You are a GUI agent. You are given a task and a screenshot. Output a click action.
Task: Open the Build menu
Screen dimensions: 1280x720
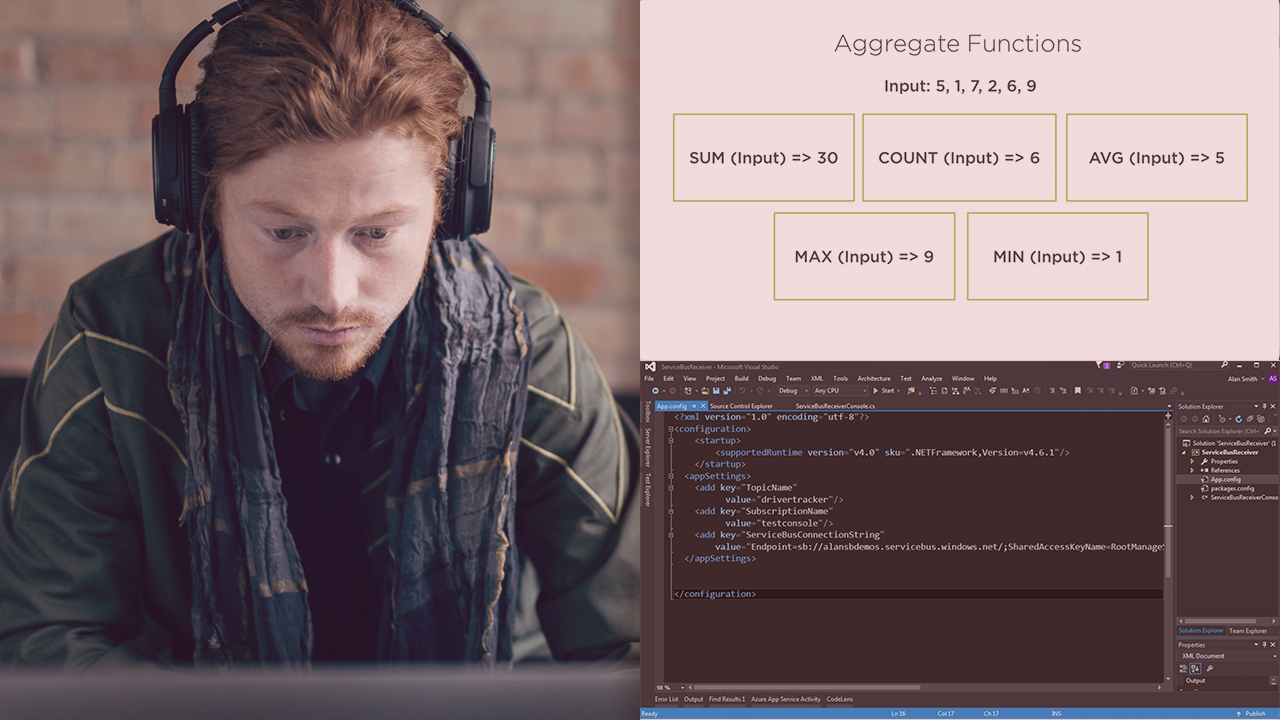click(741, 379)
